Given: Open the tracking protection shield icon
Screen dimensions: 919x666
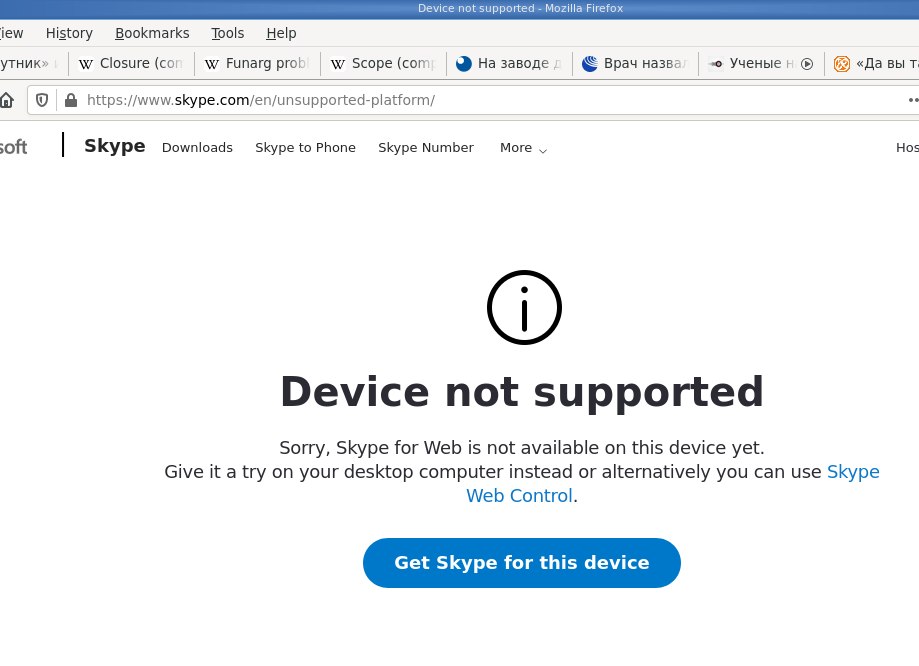Looking at the screenshot, I should 42,100.
